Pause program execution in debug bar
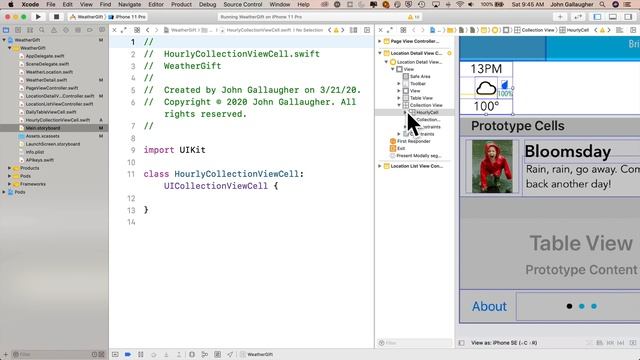 click(140, 354)
